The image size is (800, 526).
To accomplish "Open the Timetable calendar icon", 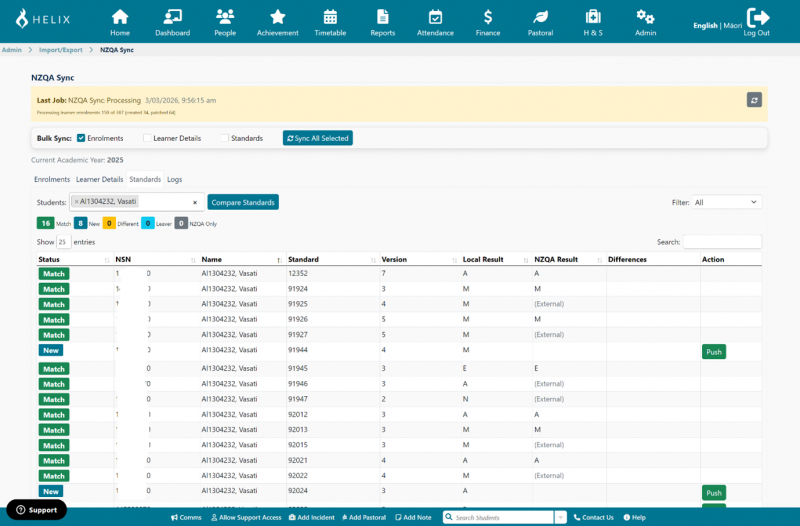I will click(330, 21).
